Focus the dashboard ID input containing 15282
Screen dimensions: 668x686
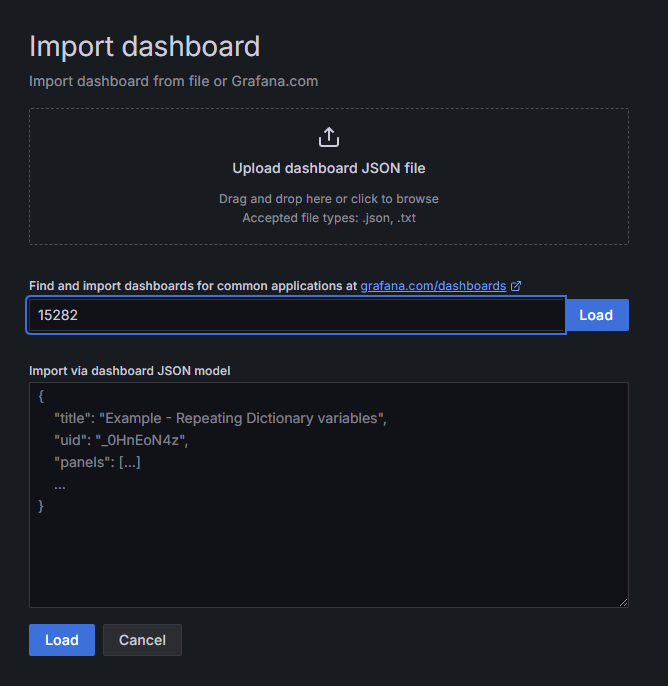(296, 315)
